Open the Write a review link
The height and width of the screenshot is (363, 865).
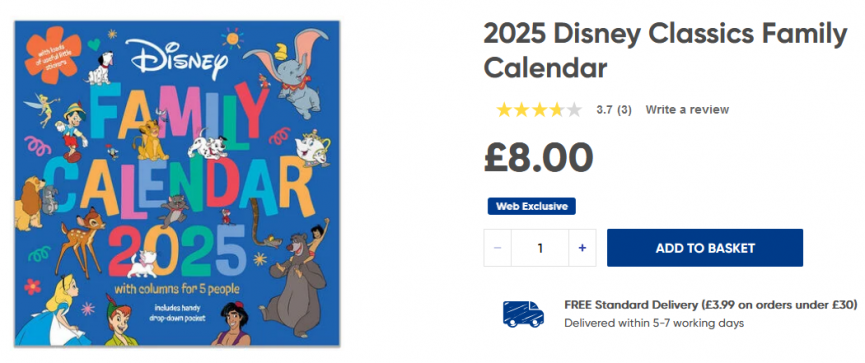coord(687,109)
